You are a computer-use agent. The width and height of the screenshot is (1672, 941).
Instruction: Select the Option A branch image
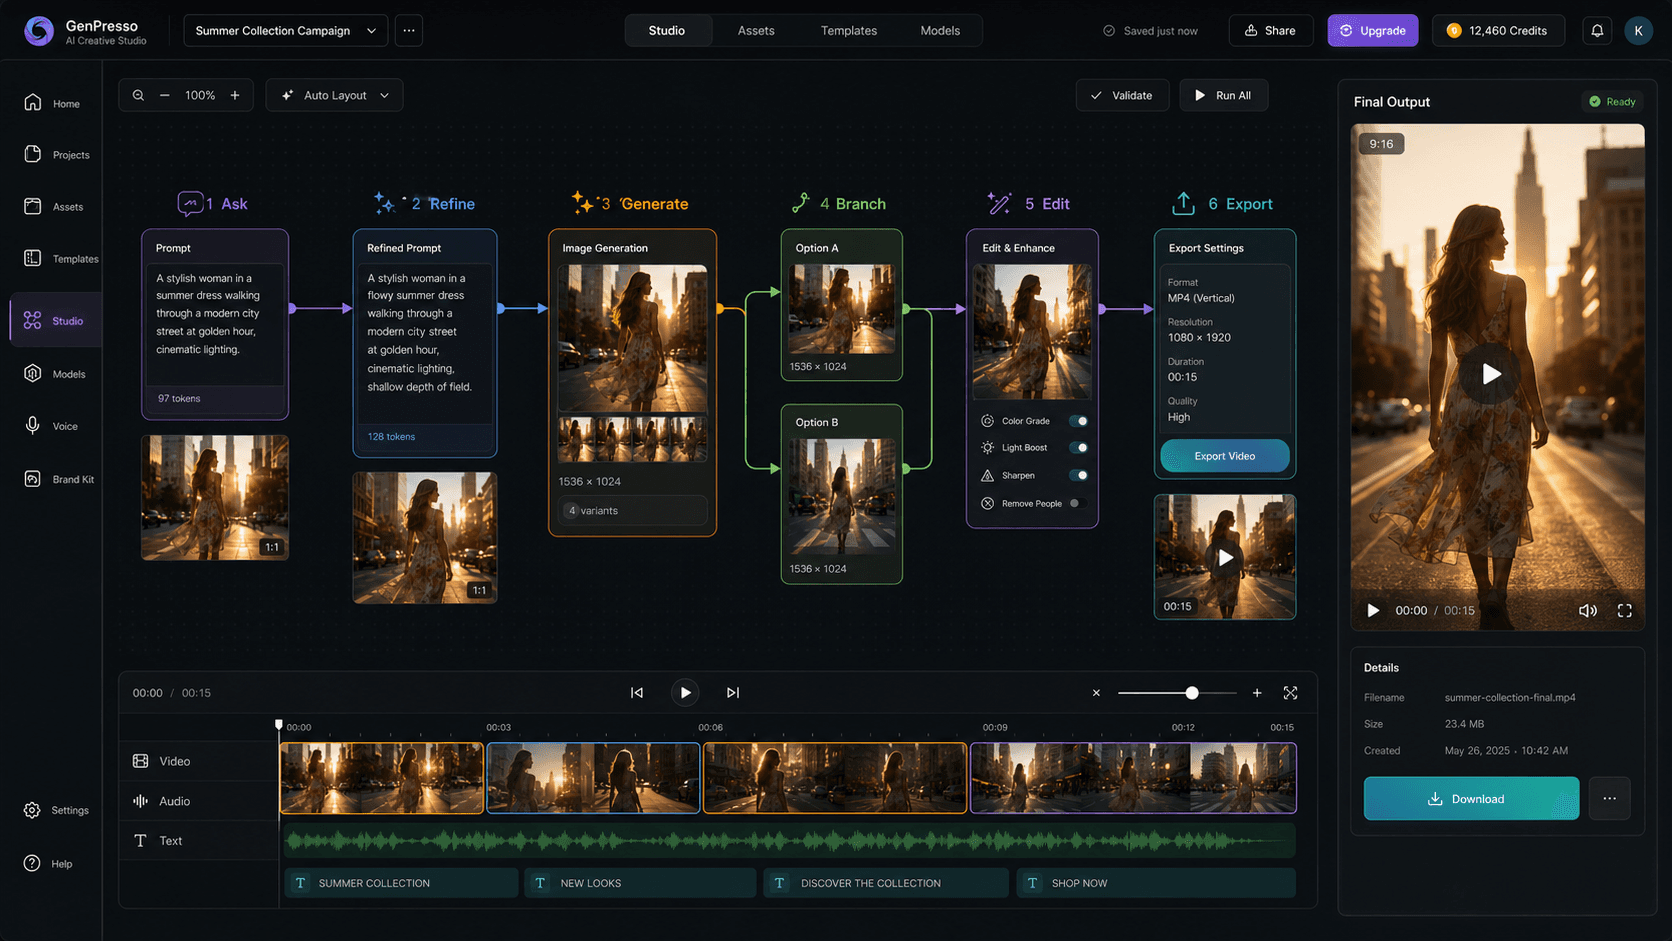(841, 308)
